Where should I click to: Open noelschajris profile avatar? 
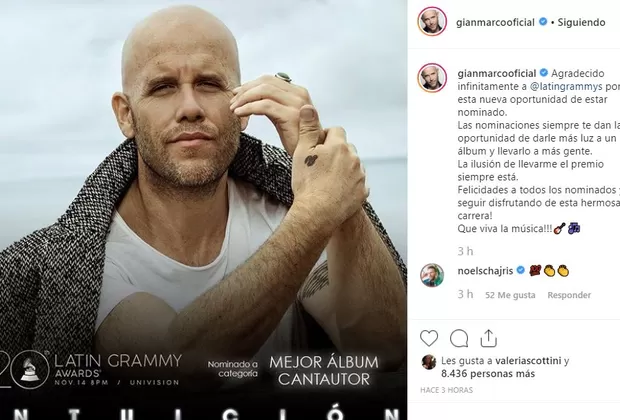pos(432,275)
